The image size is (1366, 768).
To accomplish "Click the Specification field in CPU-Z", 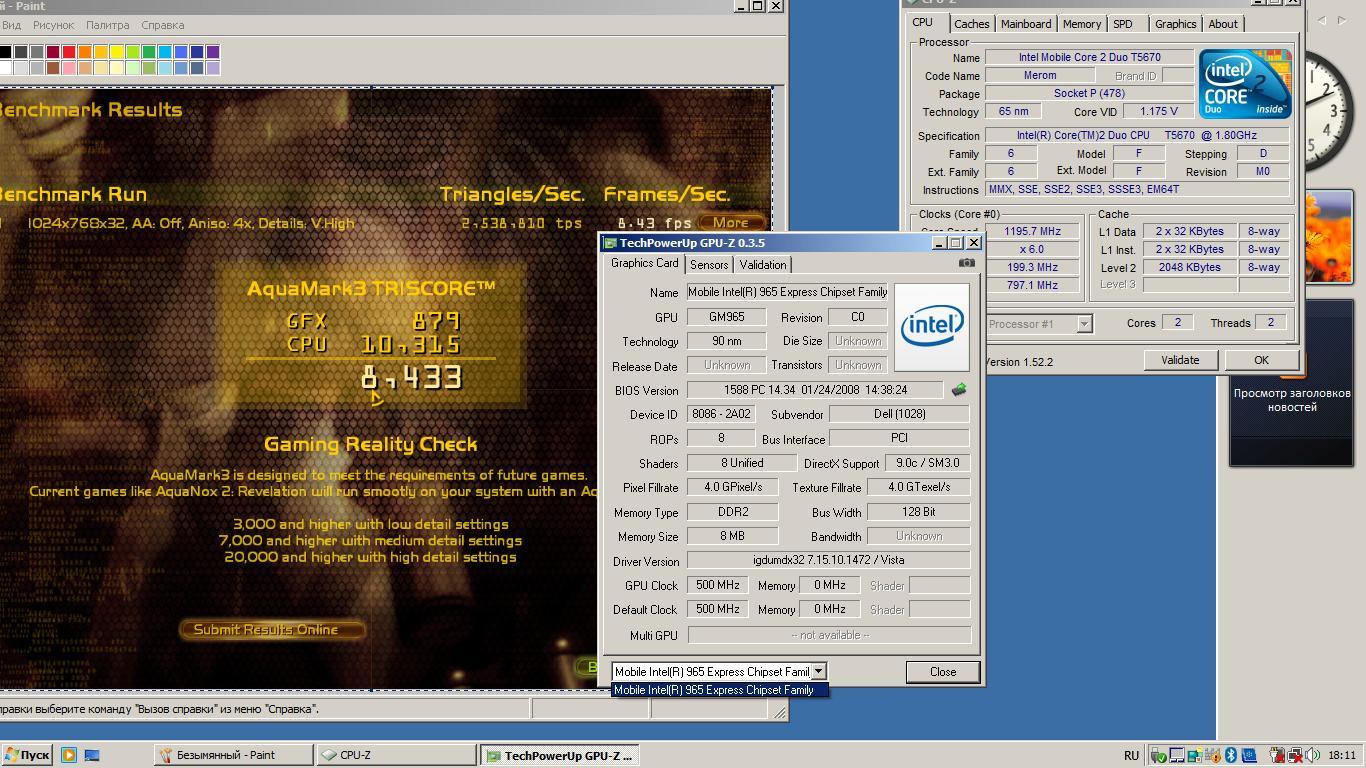I will pos(1138,135).
